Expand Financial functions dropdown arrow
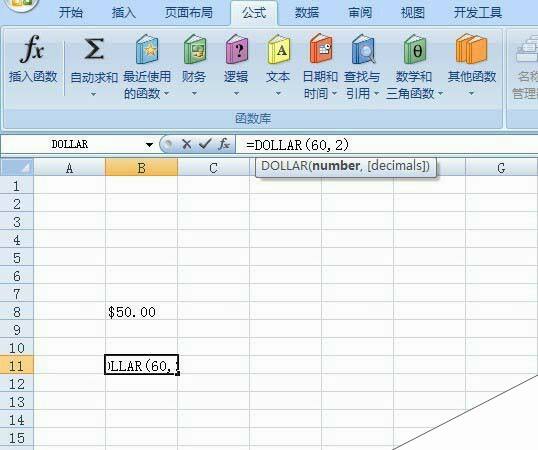Screen dimensions: 538x450 pyautogui.click(x=194, y=93)
